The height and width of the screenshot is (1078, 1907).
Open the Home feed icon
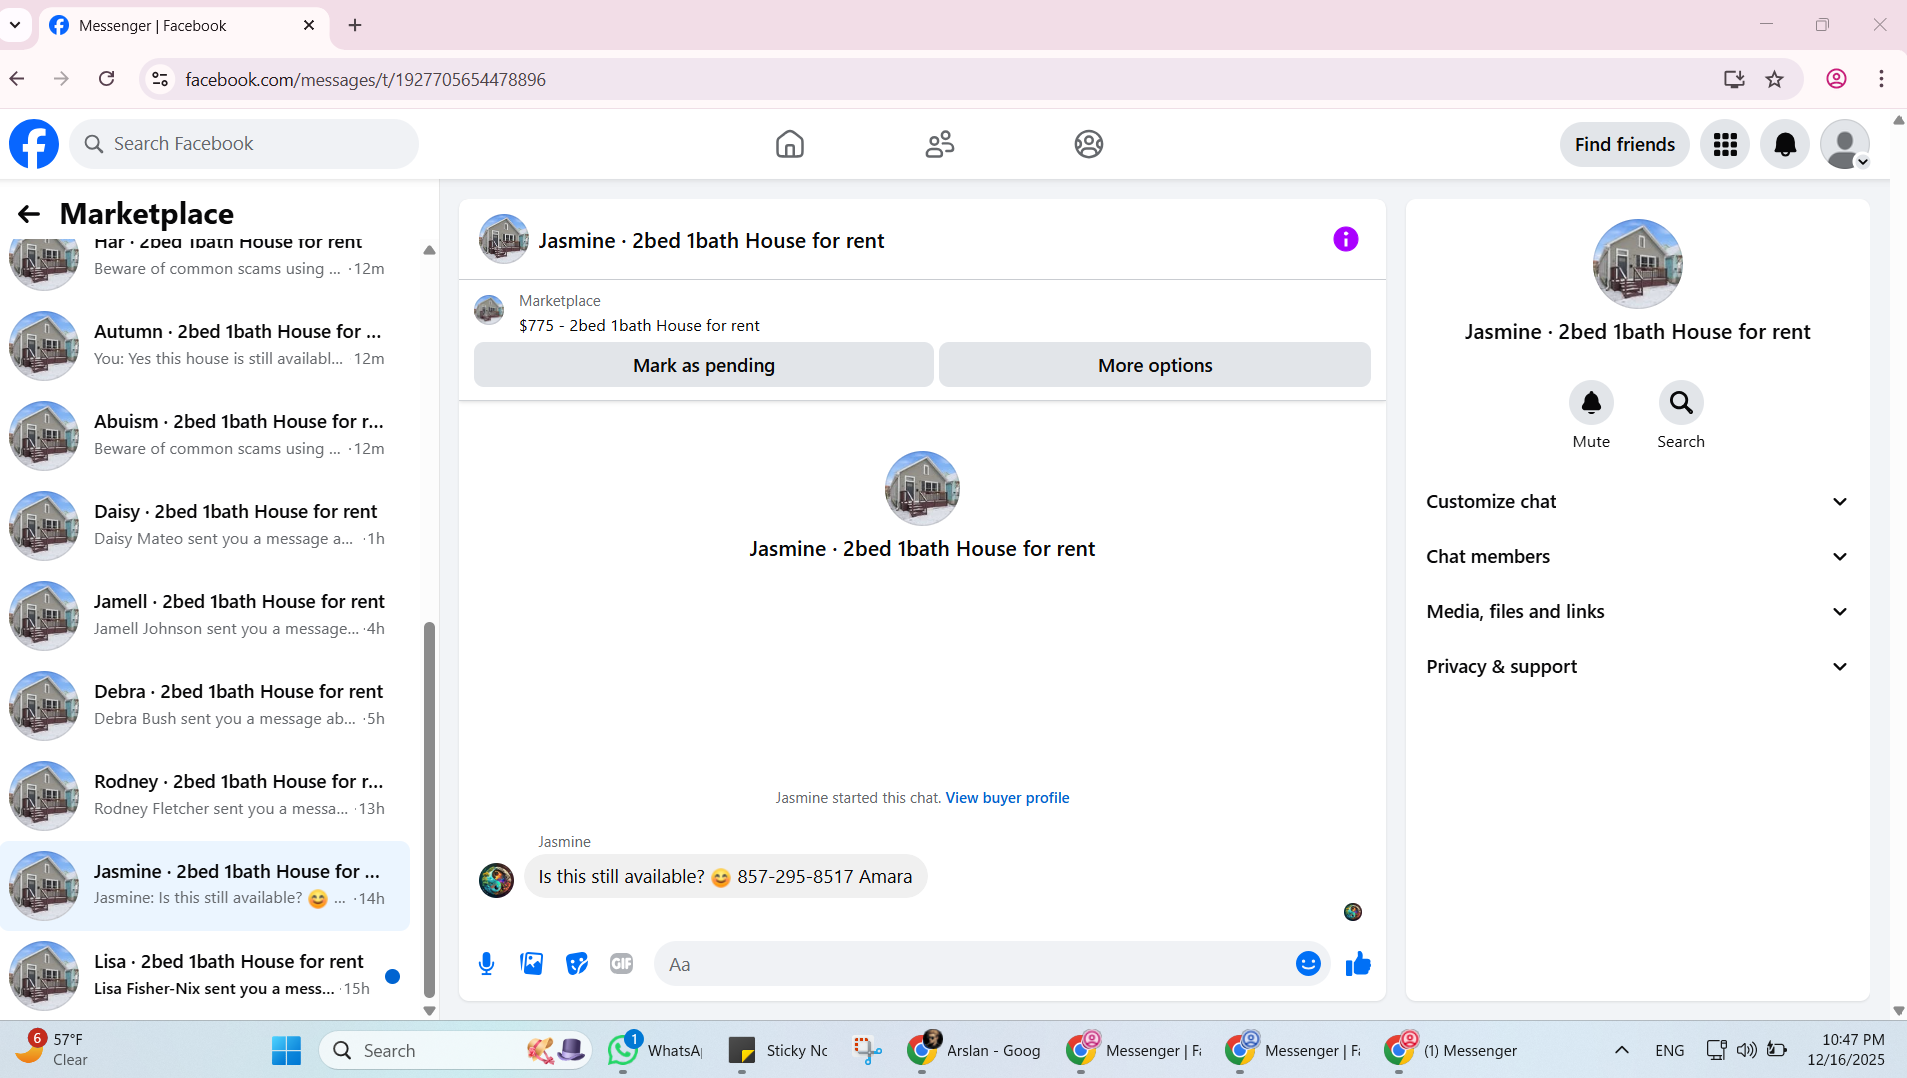tap(790, 144)
